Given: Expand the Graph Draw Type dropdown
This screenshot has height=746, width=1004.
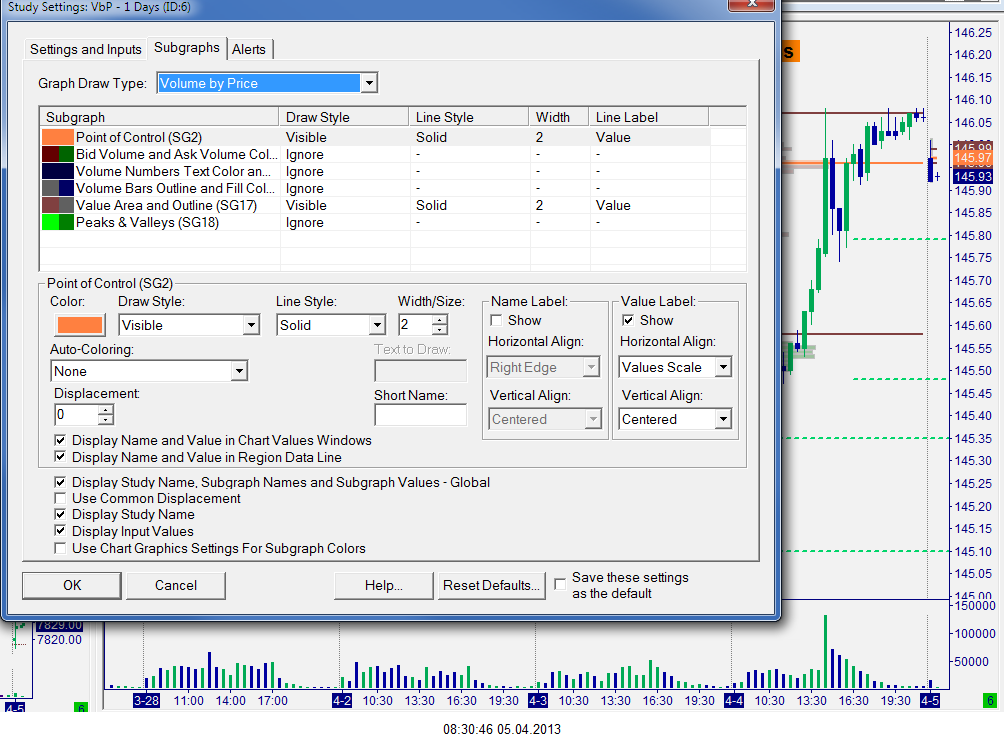Looking at the screenshot, I should click(368, 83).
